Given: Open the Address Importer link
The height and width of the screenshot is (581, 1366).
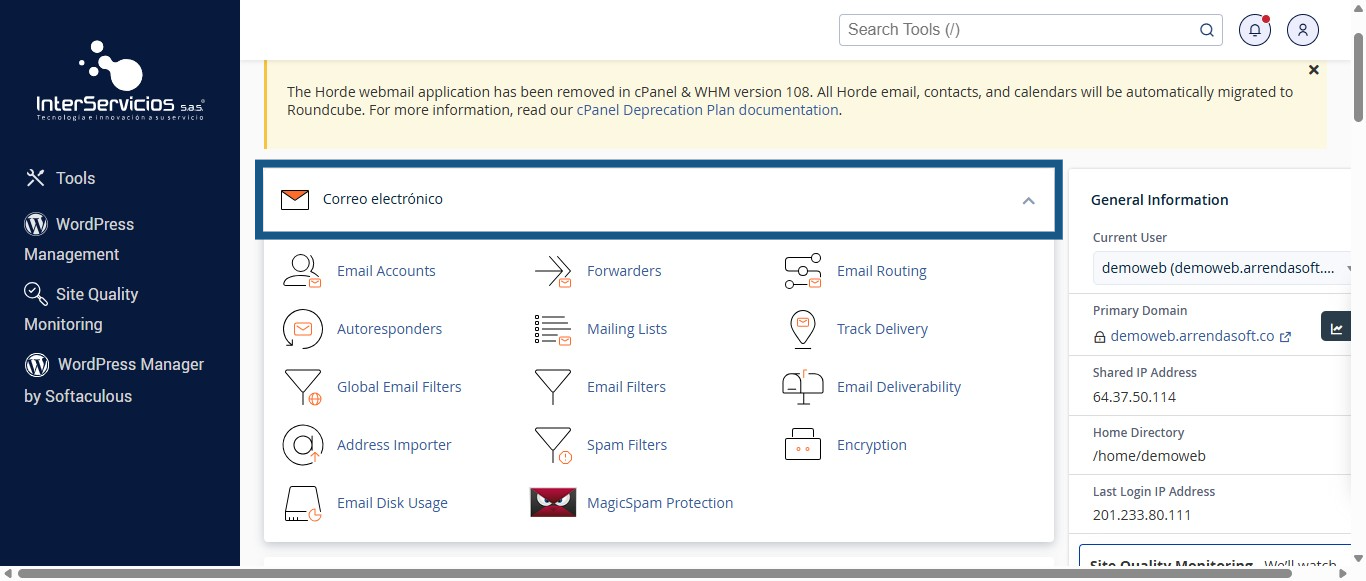Looking at the screenshot, I should point(394,445).
